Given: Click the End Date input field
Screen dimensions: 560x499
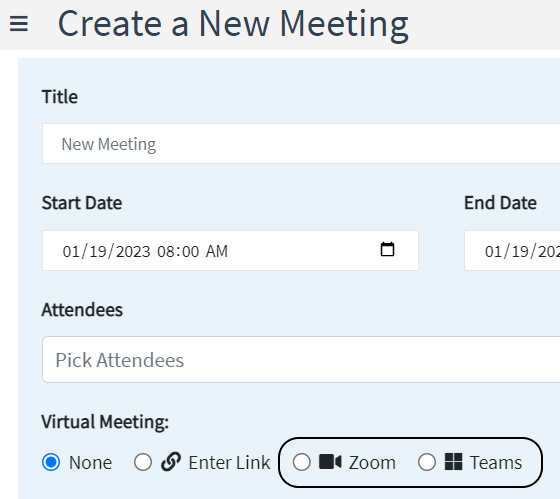Looking at the screenshot, I should [x=512, y=250].
